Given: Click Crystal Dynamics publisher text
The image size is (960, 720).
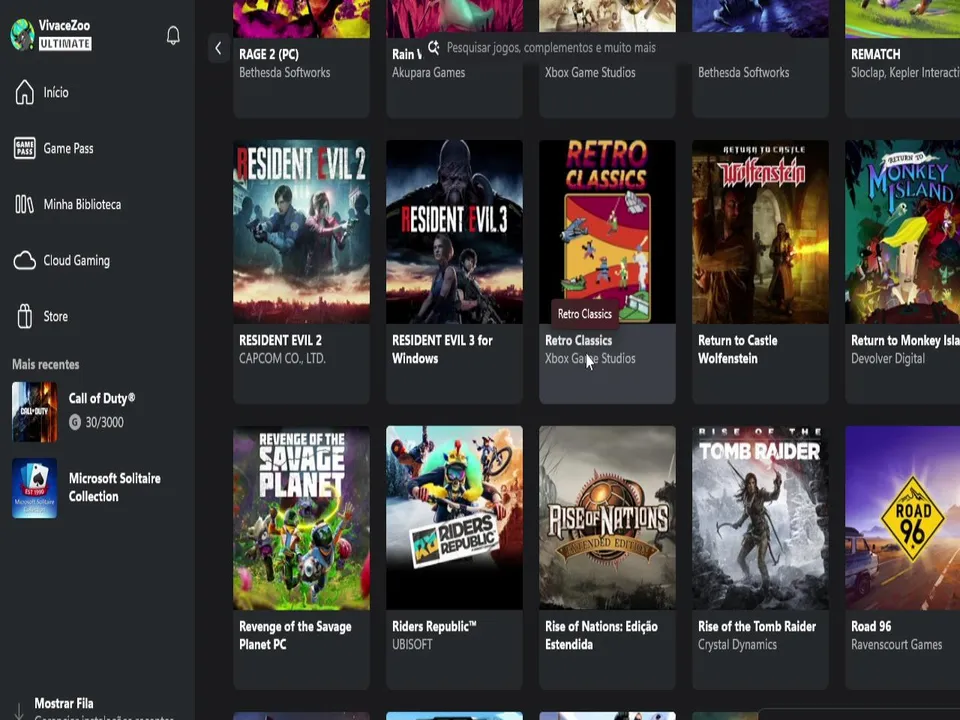Looking at the screenshot, I should click(x=737, y=645).
